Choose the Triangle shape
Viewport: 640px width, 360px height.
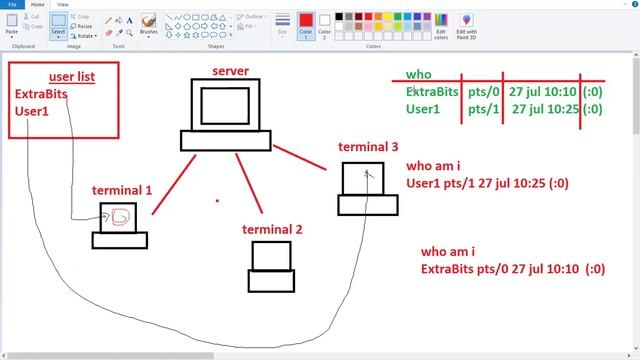(223, 18)
